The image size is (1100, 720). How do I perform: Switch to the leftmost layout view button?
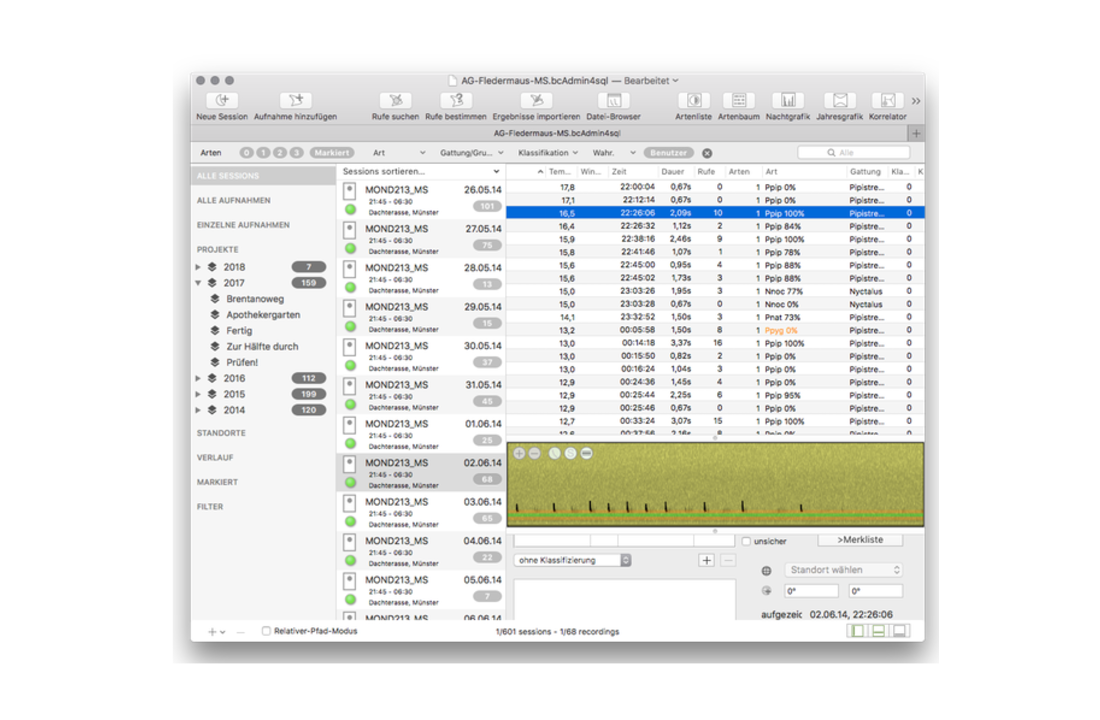click(857, 631)
